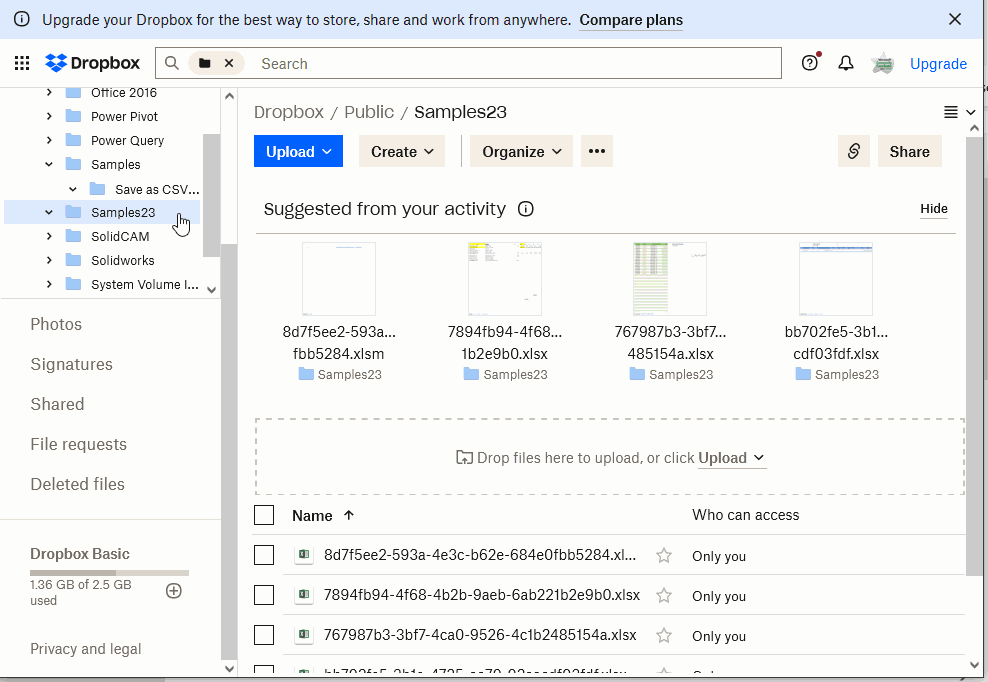Expand the Power Query folder
Viewport: 988px width, 682px height.
coord(49,140)
